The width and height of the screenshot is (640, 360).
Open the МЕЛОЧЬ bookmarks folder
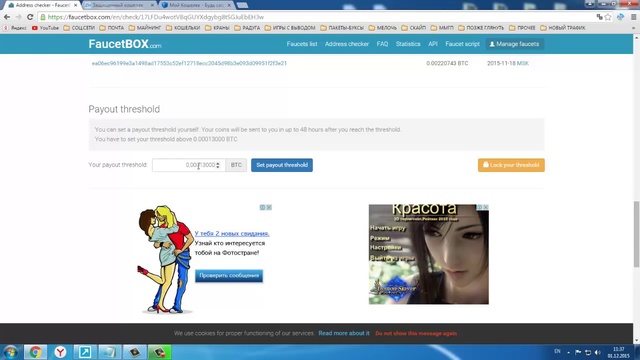pyautogui.click(x=382, y=28)
